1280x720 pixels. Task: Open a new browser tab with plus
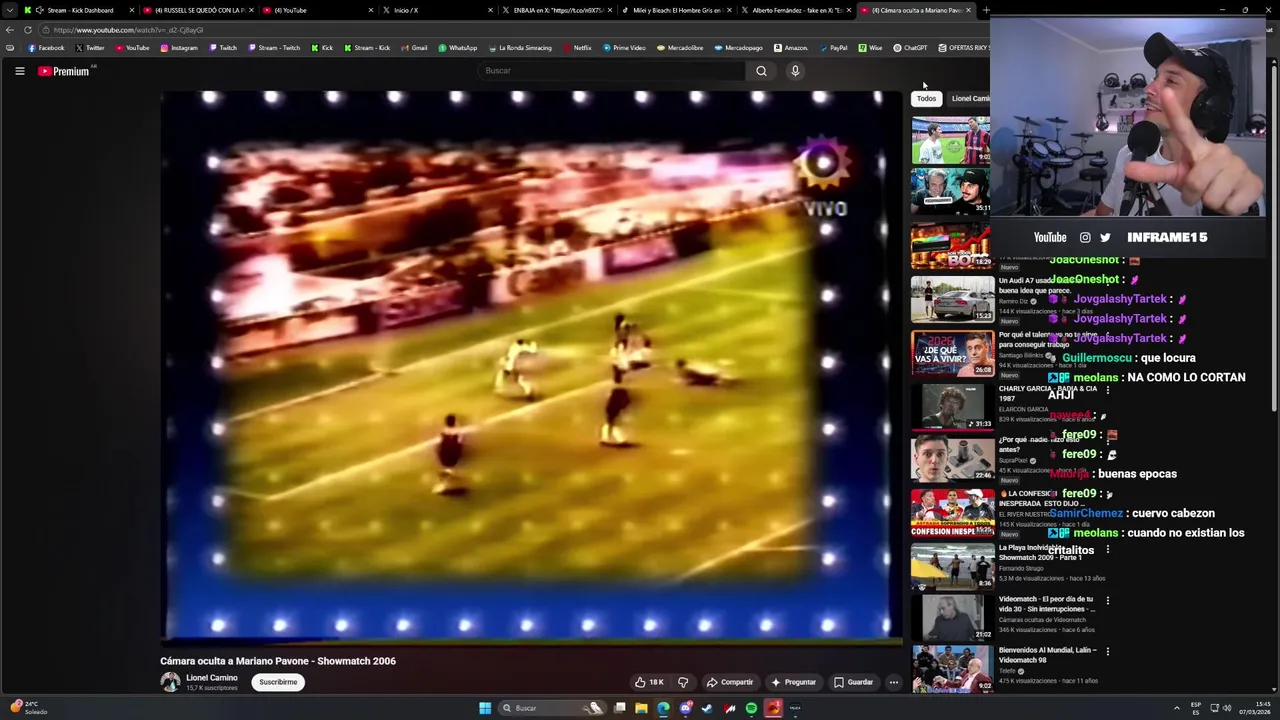pos(986,10)
